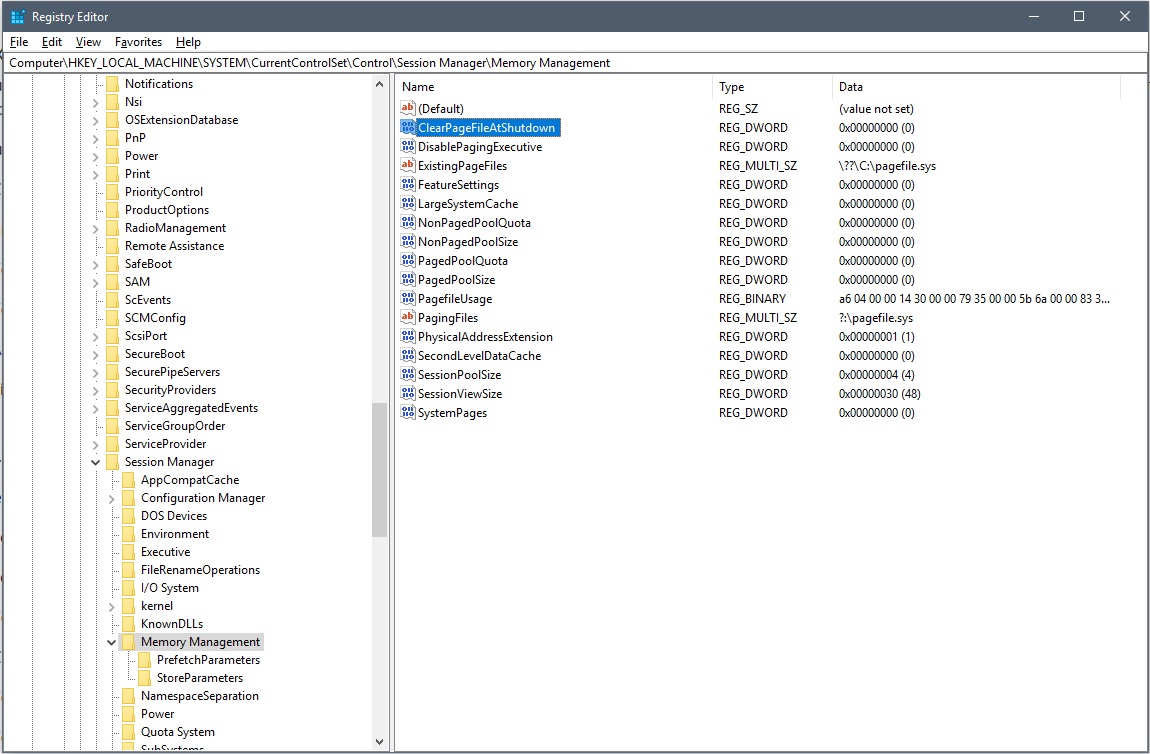Click the string icon next to ExistingPageFiles
Viewport: 1150px width, 754px height.
pos(408,165)
